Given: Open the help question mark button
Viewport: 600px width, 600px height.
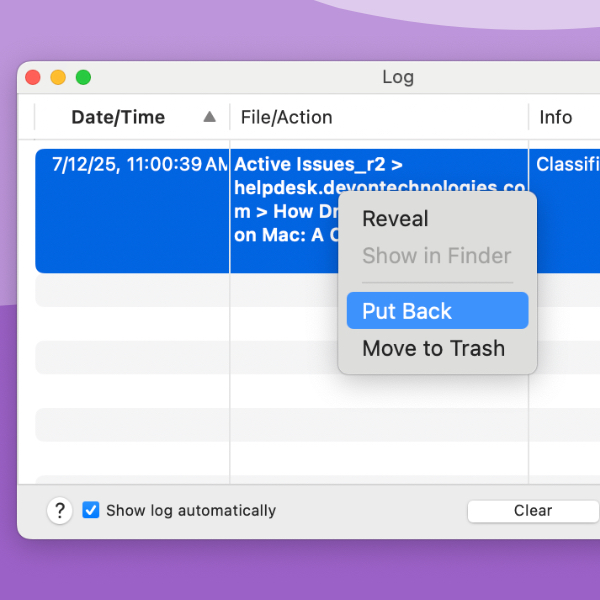Looking at the screenshot, I should [x=60, y=510].
